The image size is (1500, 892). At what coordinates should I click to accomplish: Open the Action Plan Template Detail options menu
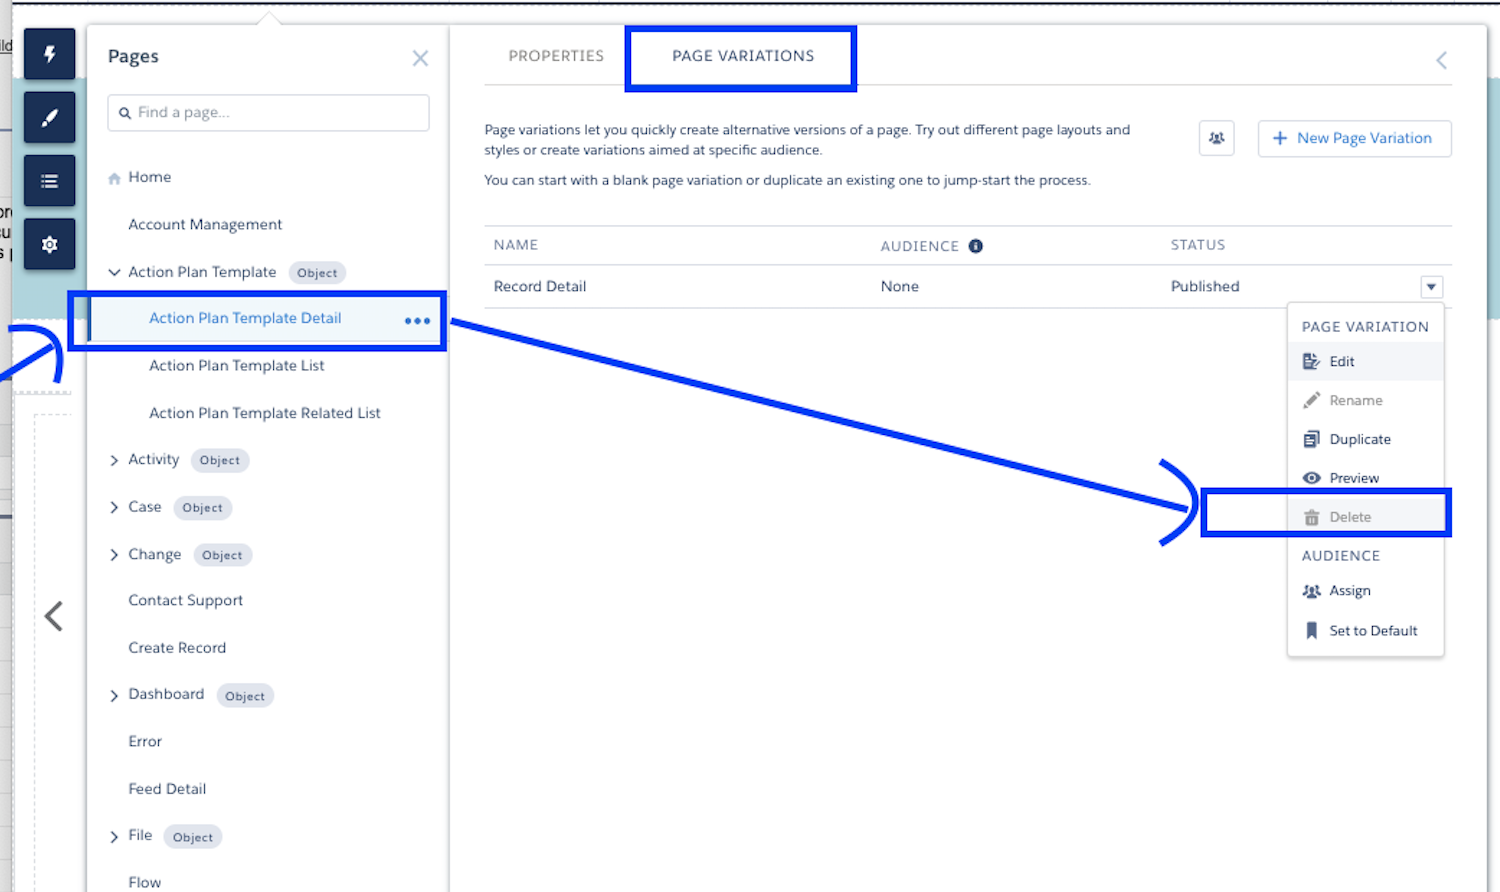click(x=417, y=321)
